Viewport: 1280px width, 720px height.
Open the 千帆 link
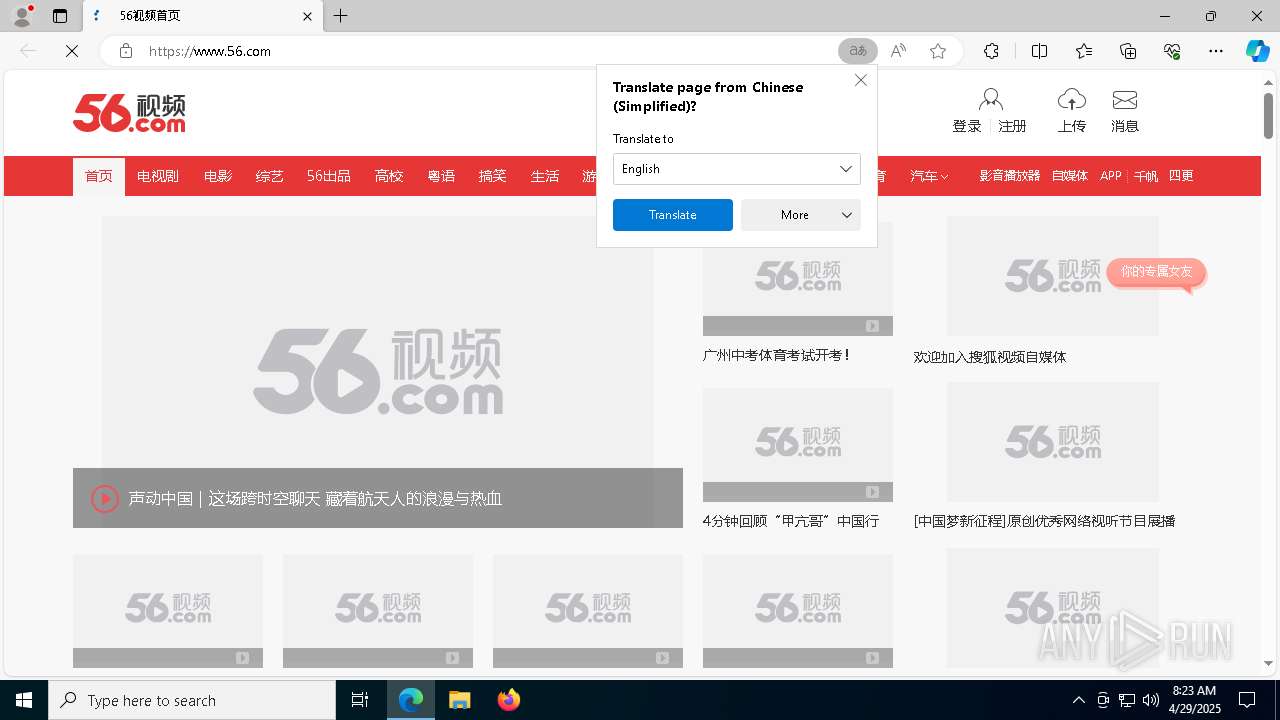tap(1146, 176)
